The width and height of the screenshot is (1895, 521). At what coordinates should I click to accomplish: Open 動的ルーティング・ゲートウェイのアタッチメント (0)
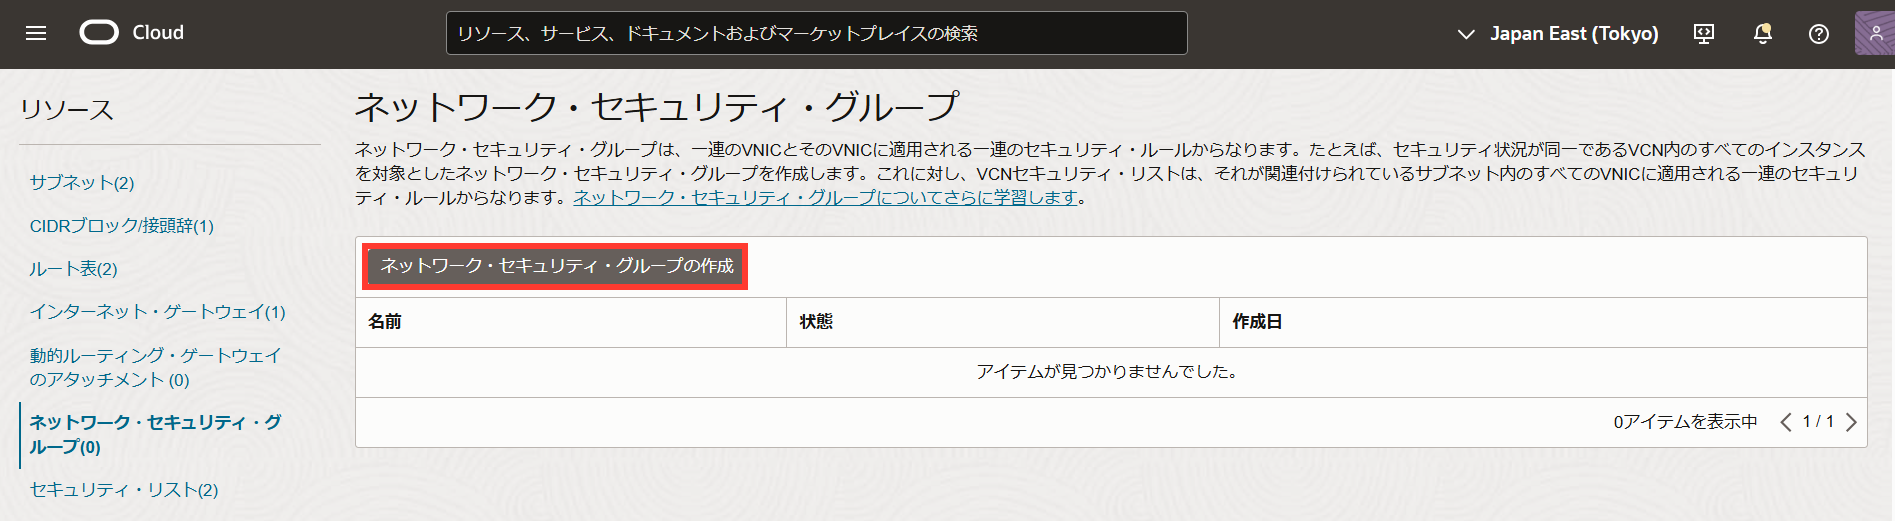[x=156, y=367]
